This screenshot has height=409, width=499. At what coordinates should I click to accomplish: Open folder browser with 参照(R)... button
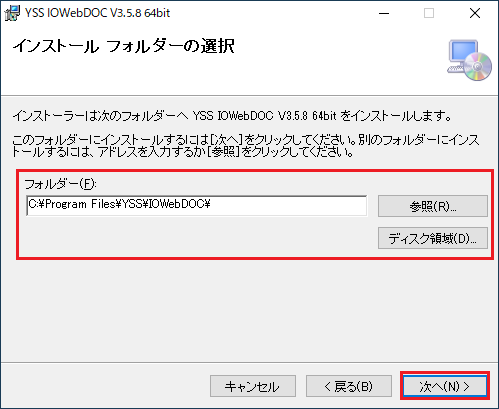[x=433, y=206]
